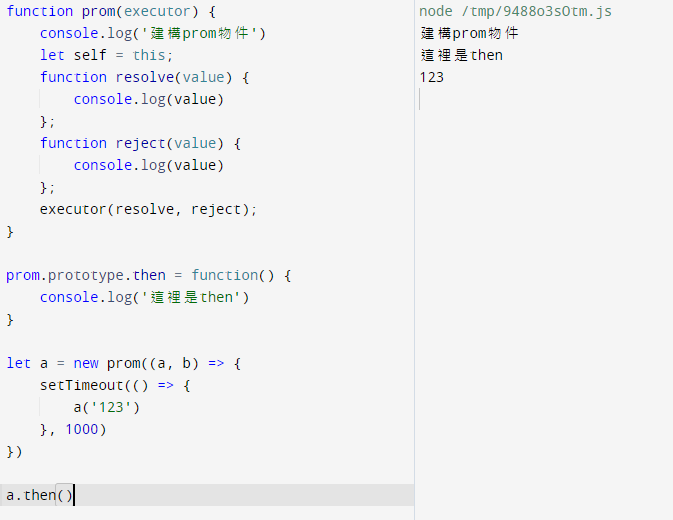Click the '建構prom物件' output line
This screenshot has width=673, height=520.
click(470, 33)
